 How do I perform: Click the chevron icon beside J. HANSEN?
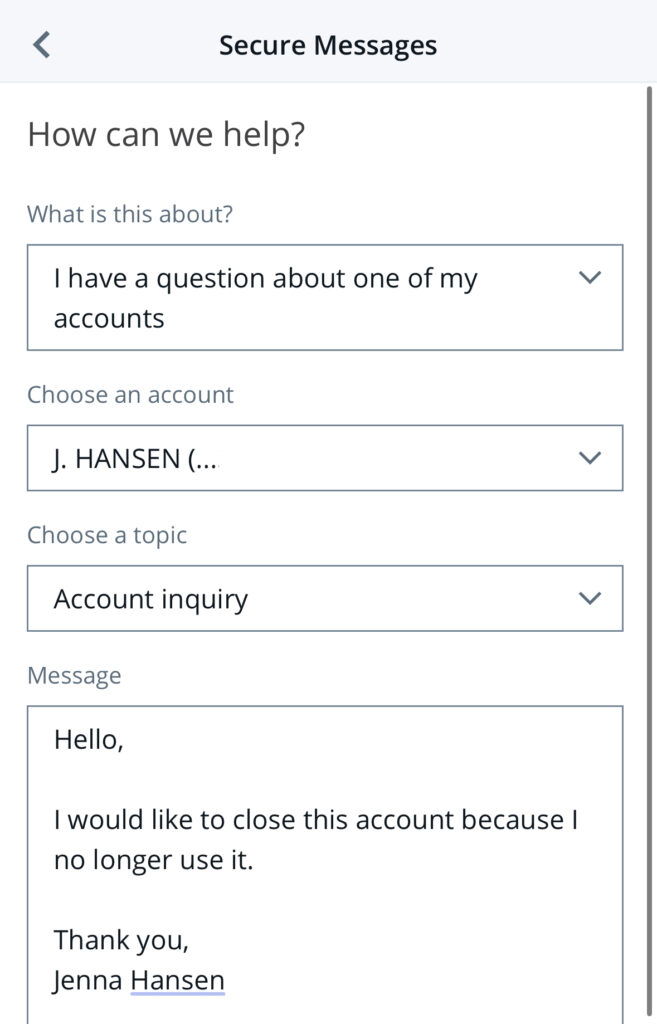(590, 458)
